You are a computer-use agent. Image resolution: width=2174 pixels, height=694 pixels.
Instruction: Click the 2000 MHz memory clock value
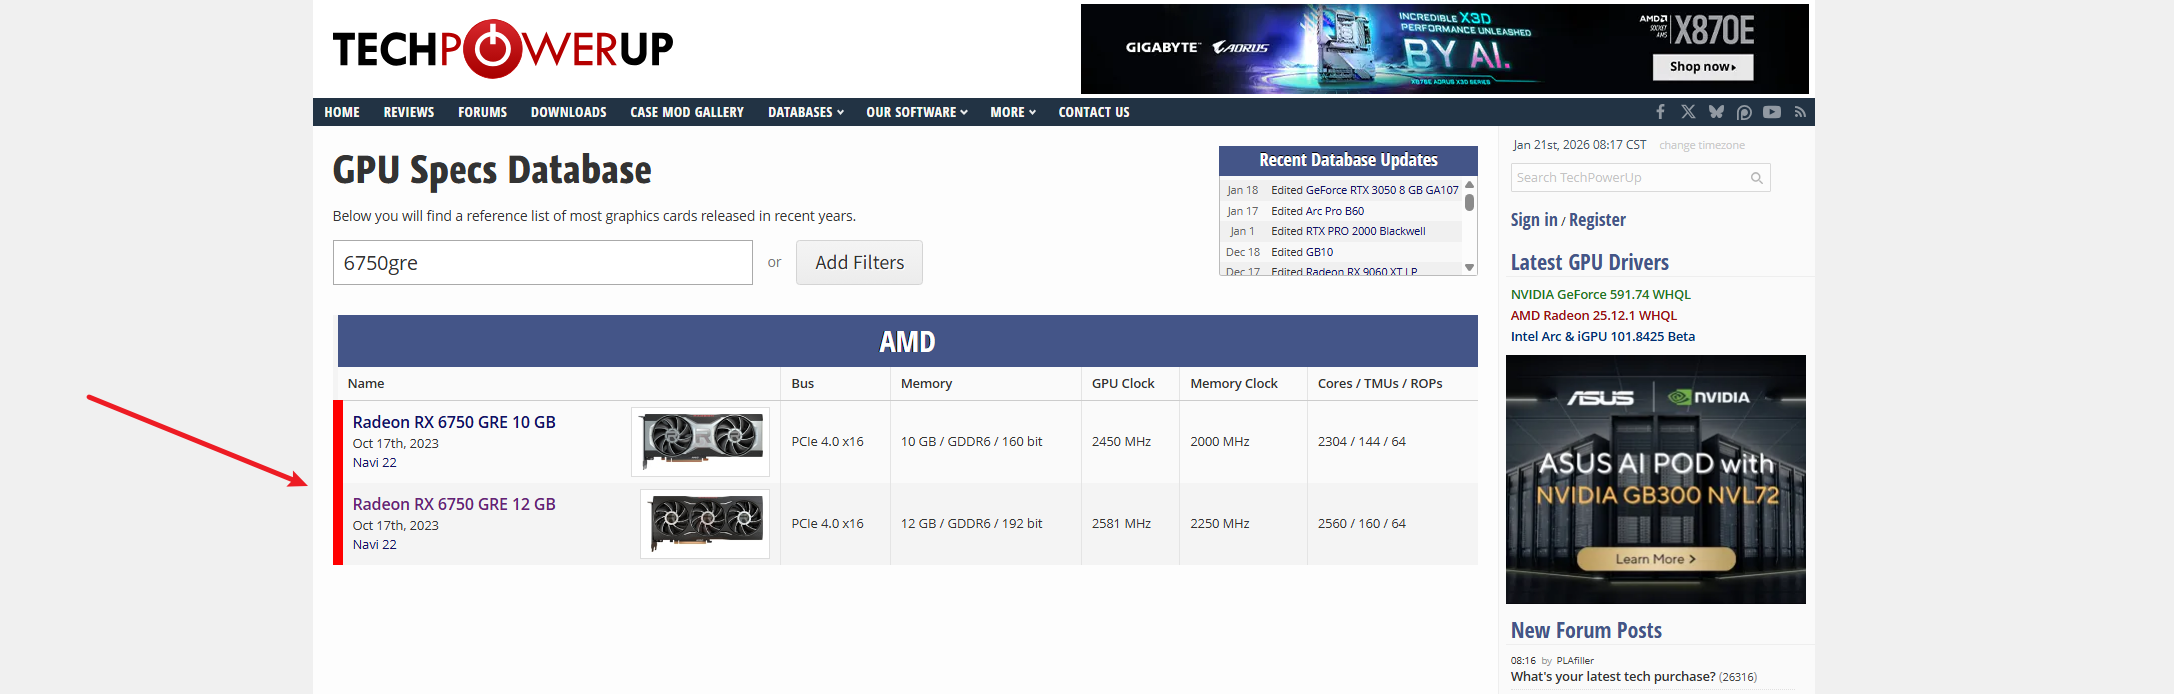pos(1220,442)
